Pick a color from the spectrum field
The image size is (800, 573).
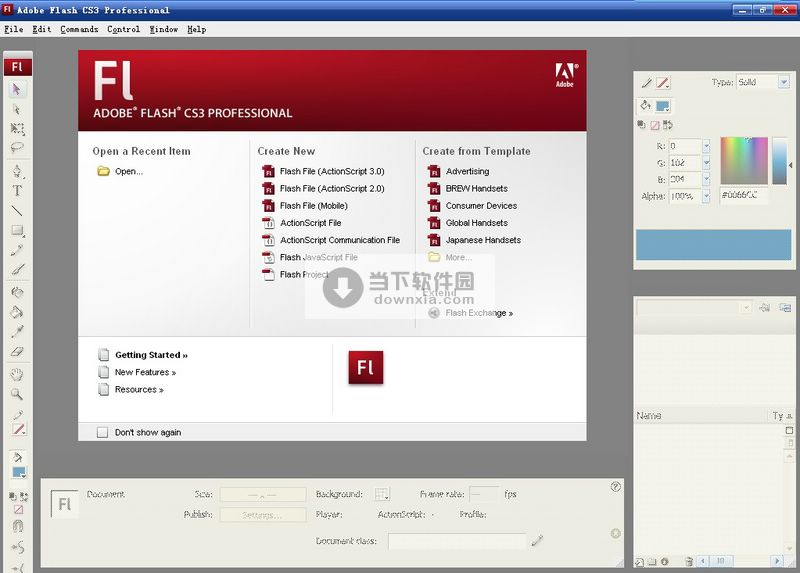[x=743, y=160]
